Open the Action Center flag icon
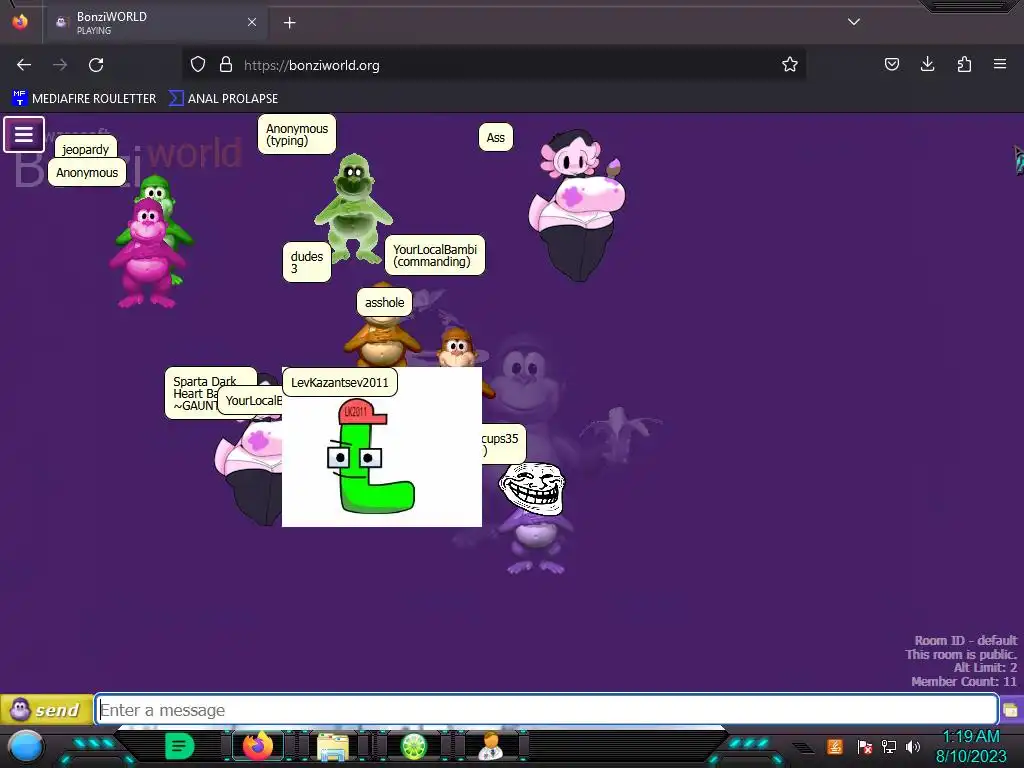The image size is (1024, 768). 865,746
